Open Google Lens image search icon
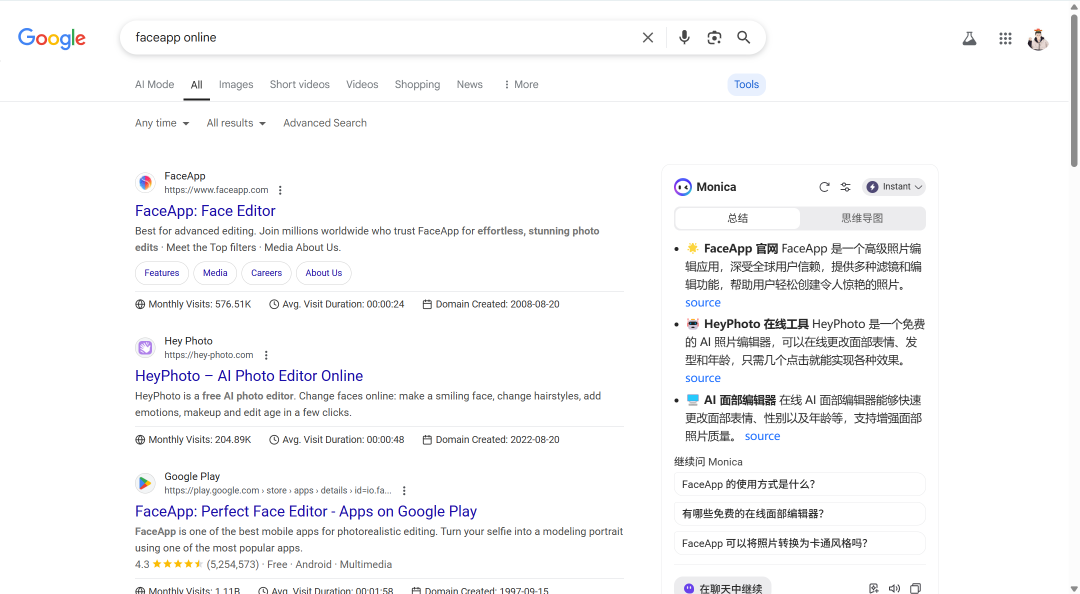 714,37
